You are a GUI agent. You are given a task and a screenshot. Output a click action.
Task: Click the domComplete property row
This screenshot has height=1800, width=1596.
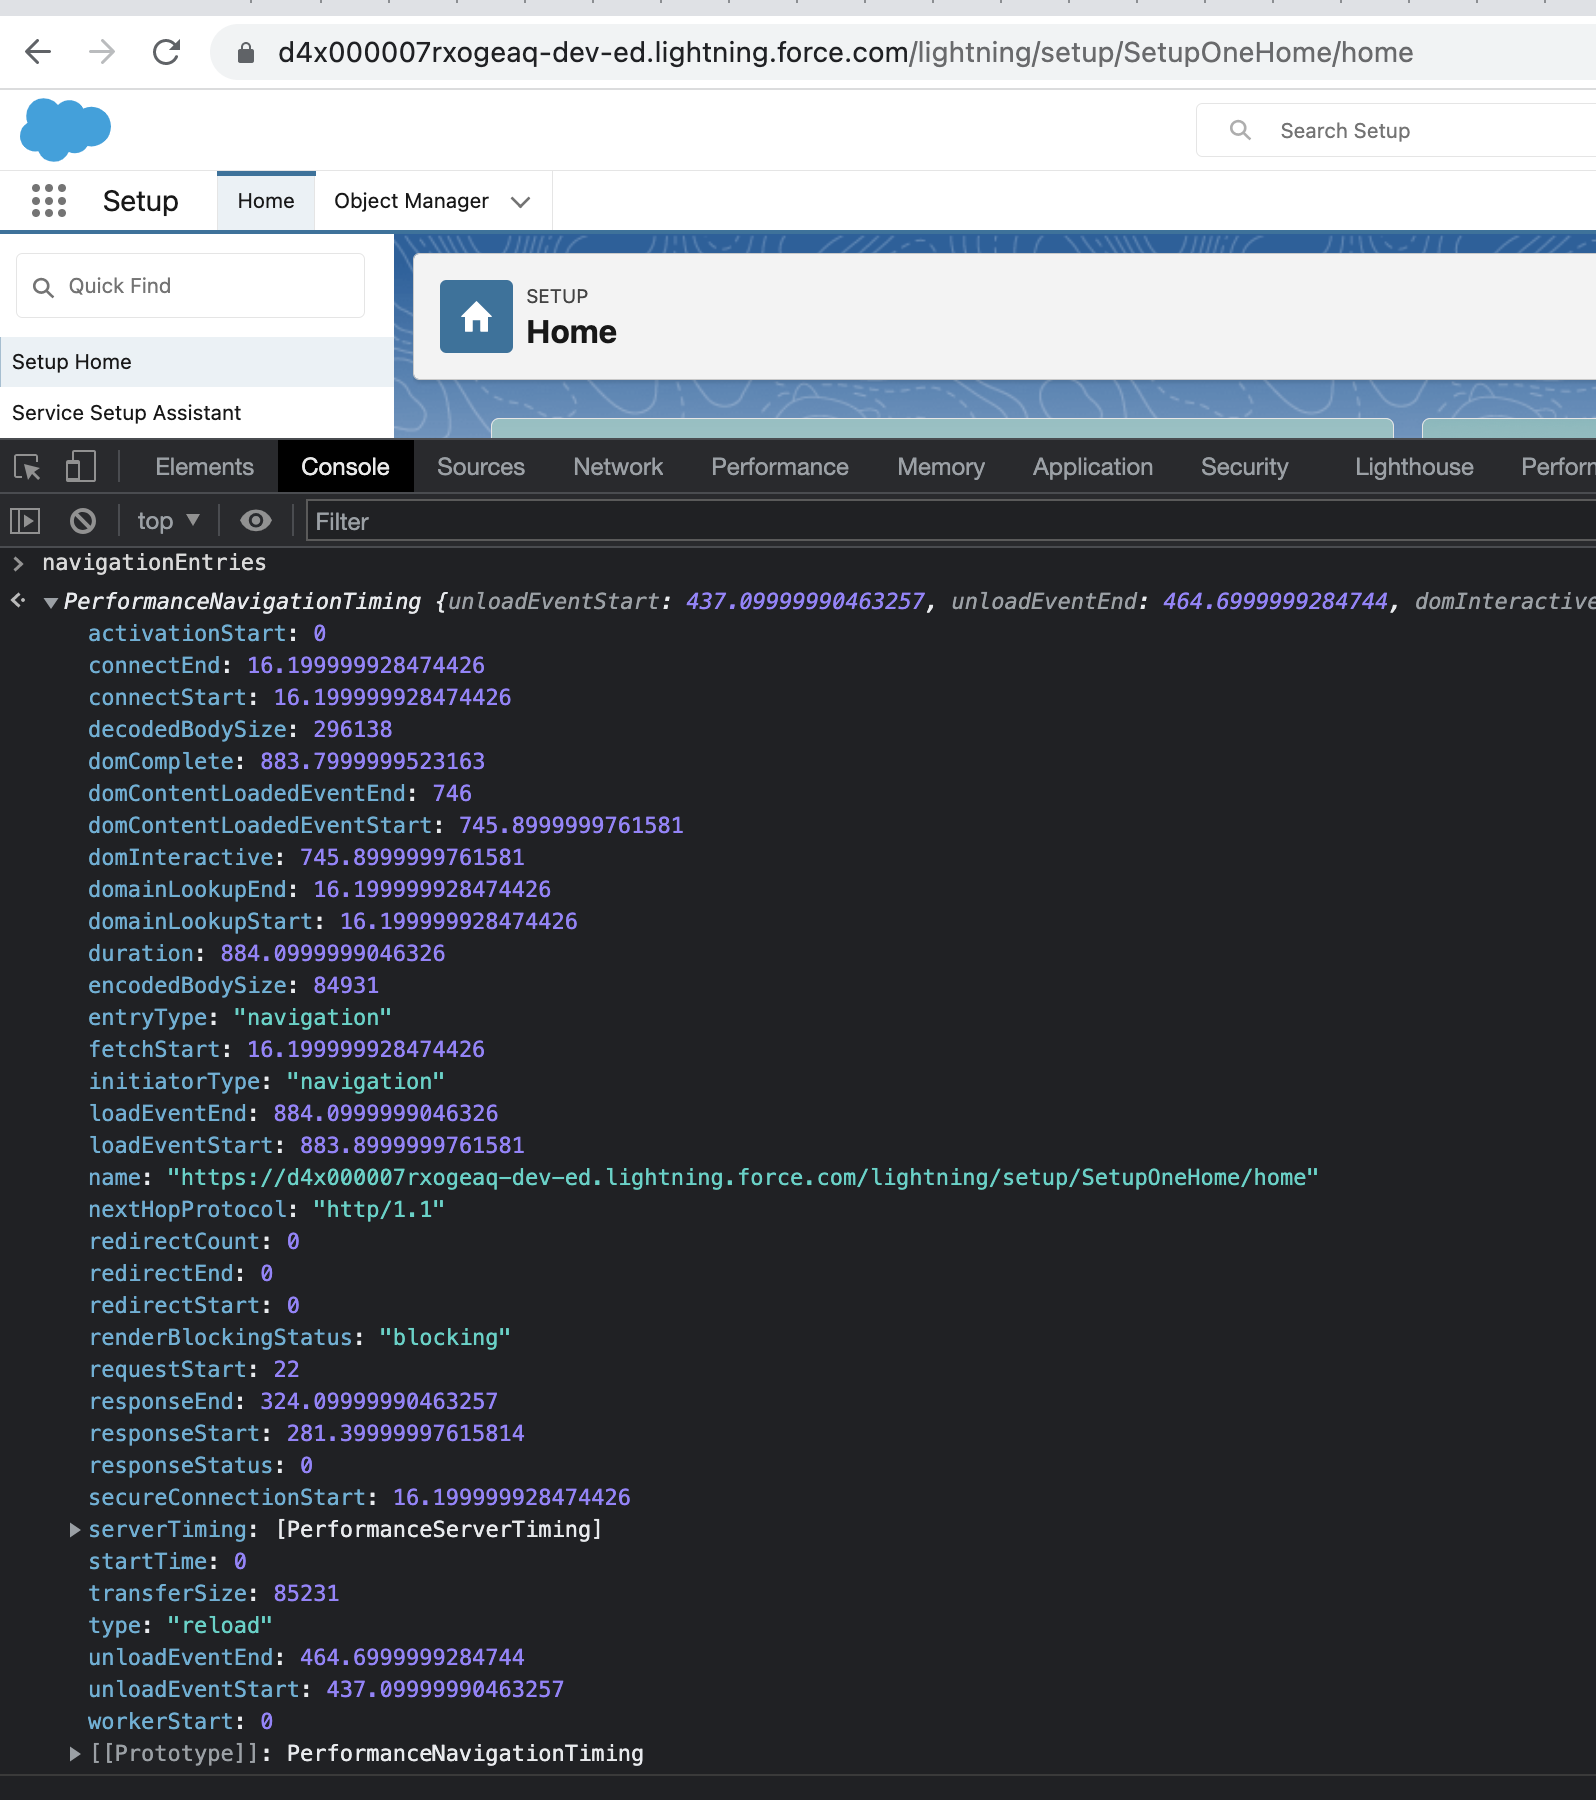click(x=286, y=761)
